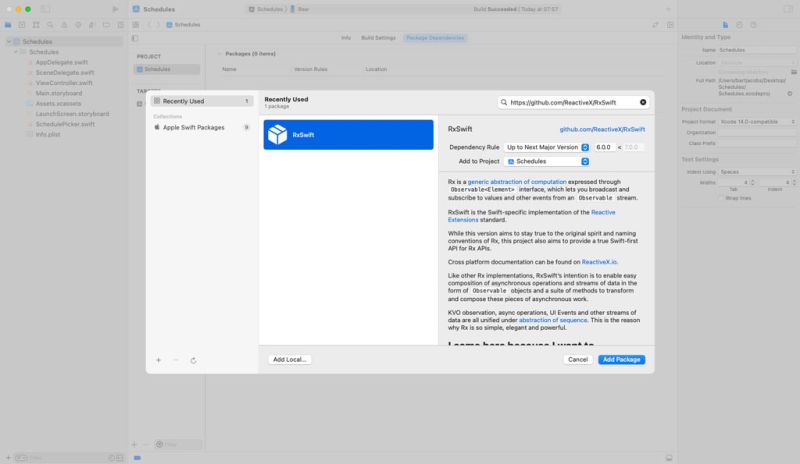This screenshot has height=464, width=800.
Task: Toggle the navigator sidebar
Action: tap(45, 9)
